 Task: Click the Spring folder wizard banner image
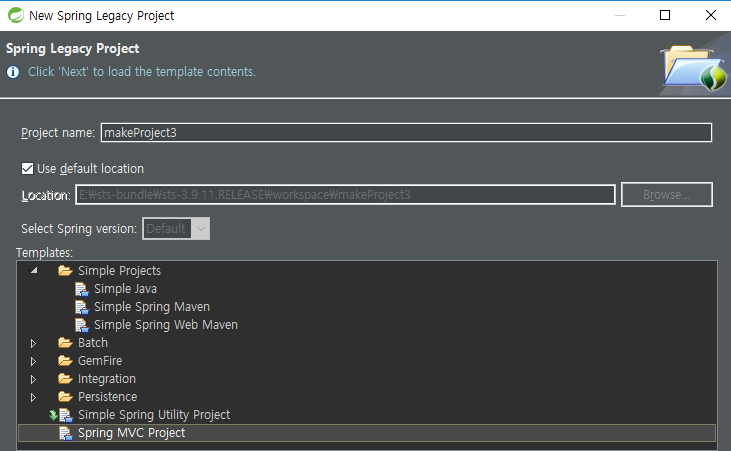pyautogui.click(x=694, y=68)
